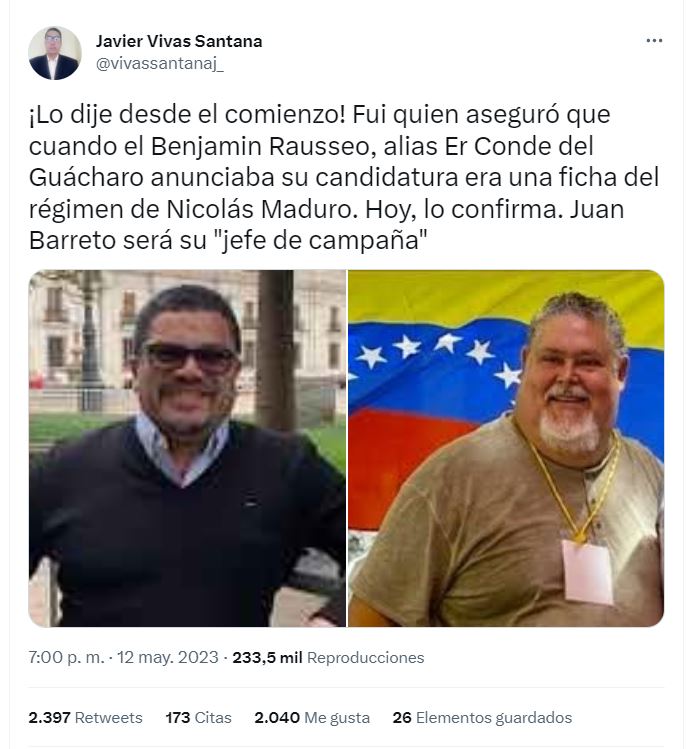This screenshot has height=749, width=689.
Task: Open right photo with Venezuelan flag
Action: coord(506,448)
